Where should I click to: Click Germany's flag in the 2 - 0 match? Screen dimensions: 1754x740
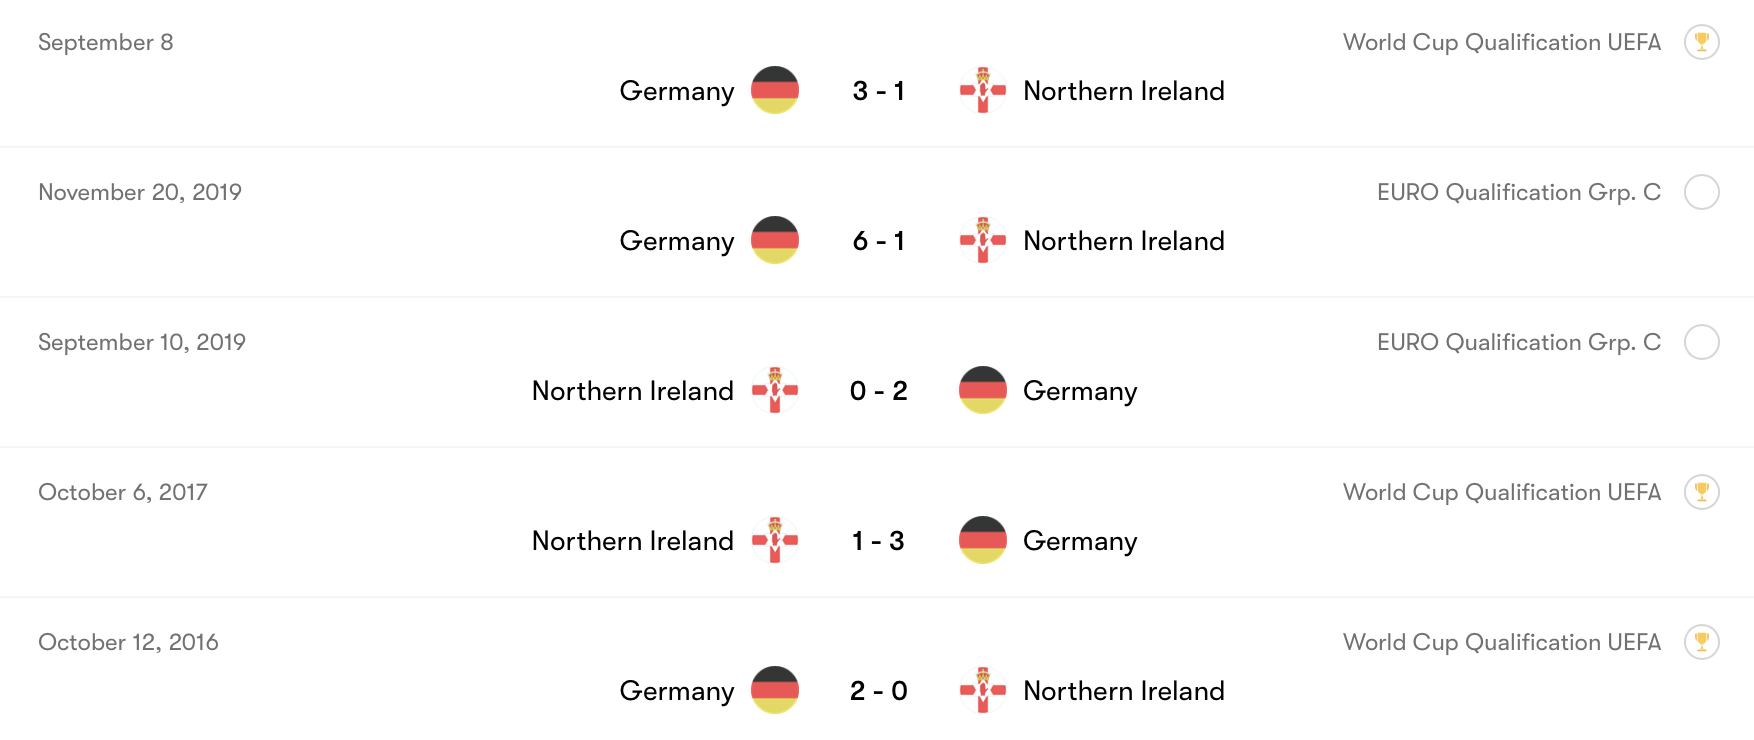coord(775,690)
